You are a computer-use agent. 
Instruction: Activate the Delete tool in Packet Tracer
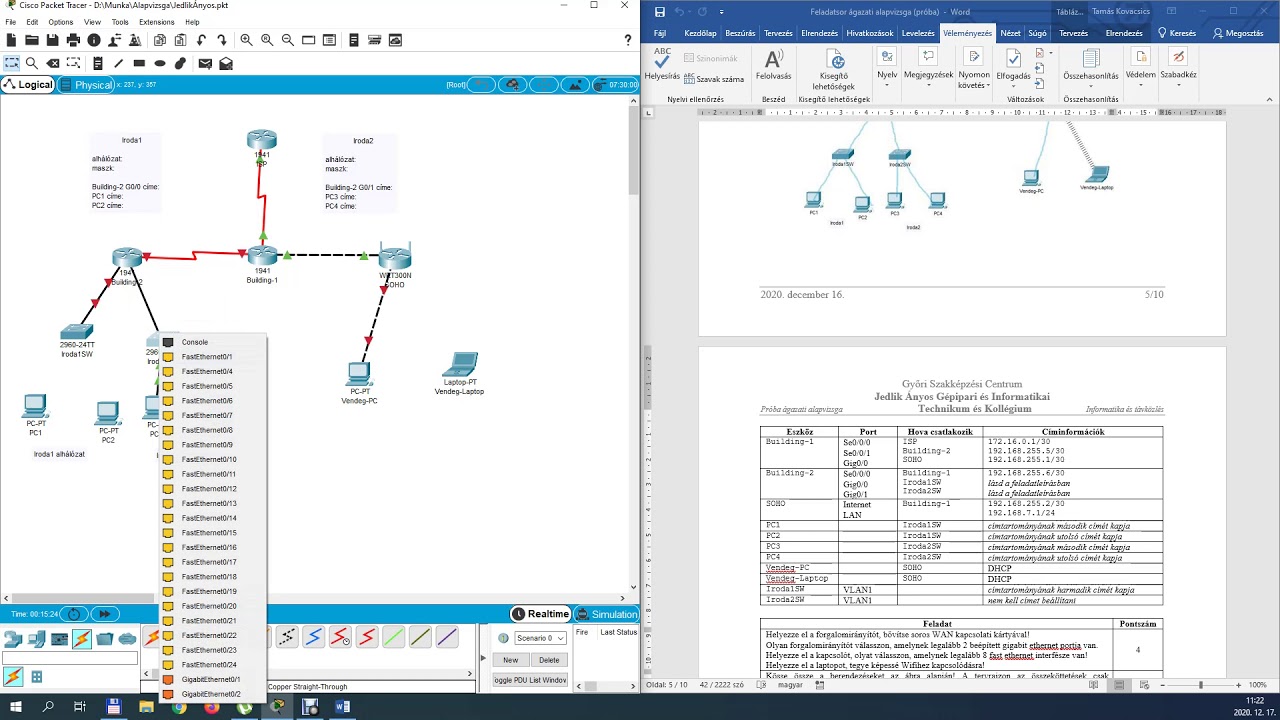(x=53, y=63)
